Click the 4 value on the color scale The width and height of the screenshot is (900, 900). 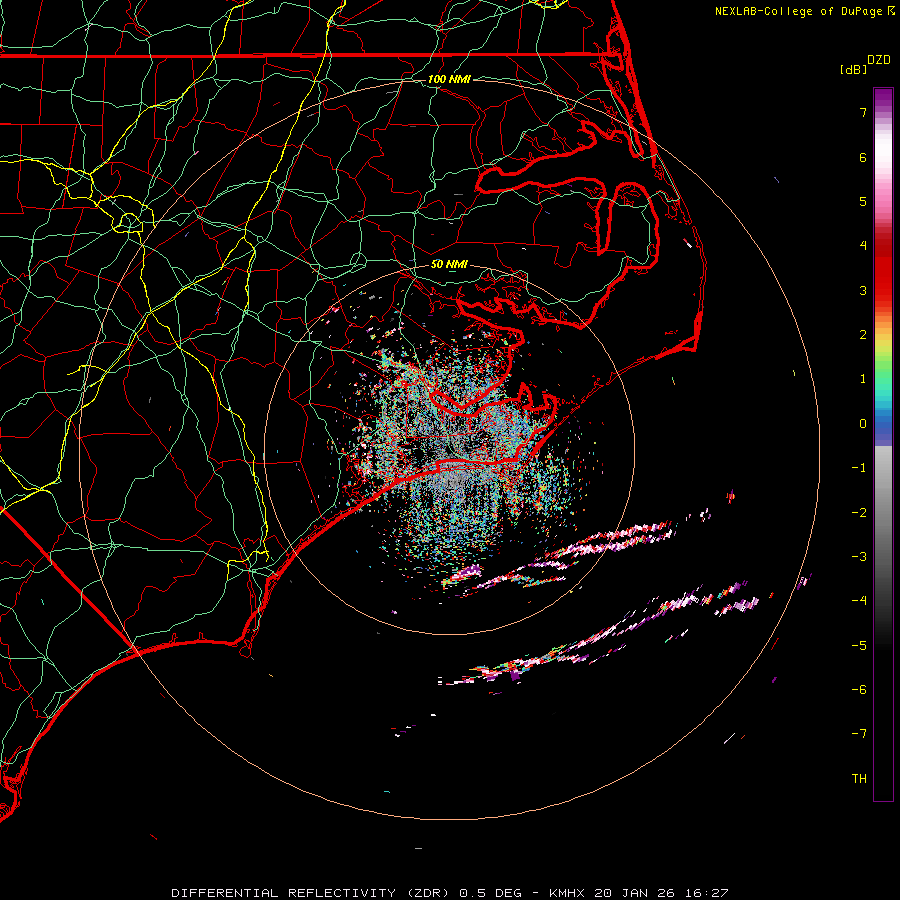[x=863, y=246]
